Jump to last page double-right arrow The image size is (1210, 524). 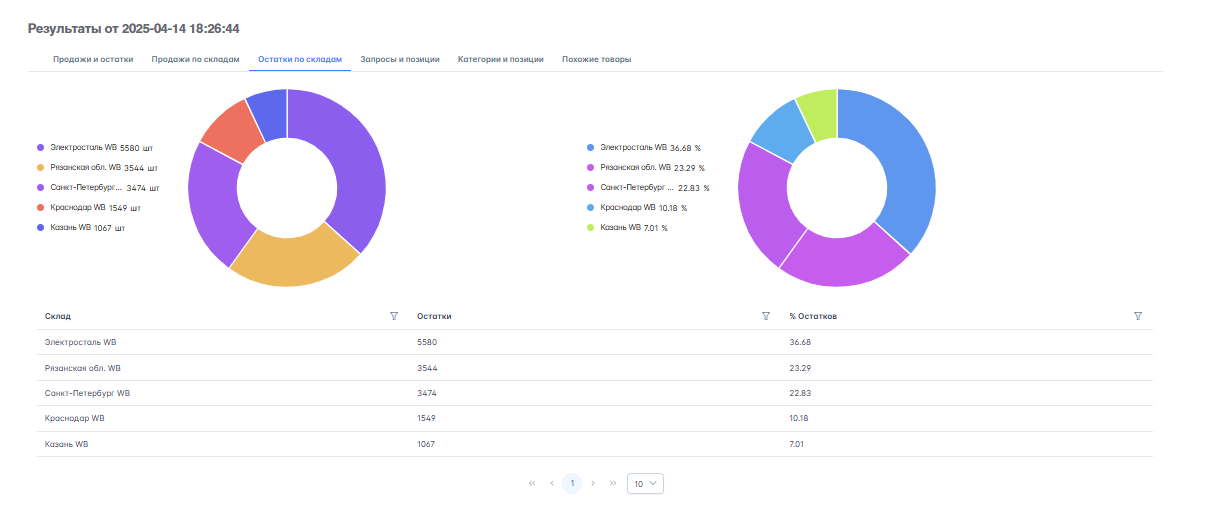613,483
